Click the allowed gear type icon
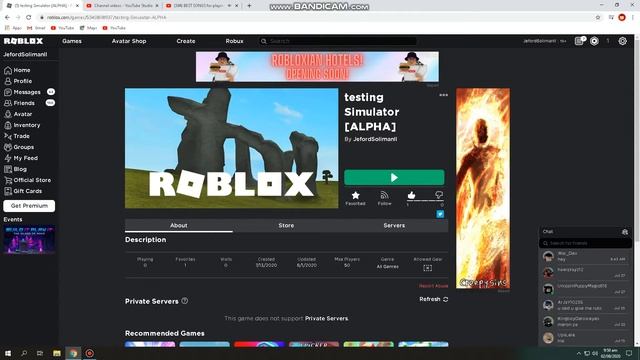640x360 pixels. (427, 268)
